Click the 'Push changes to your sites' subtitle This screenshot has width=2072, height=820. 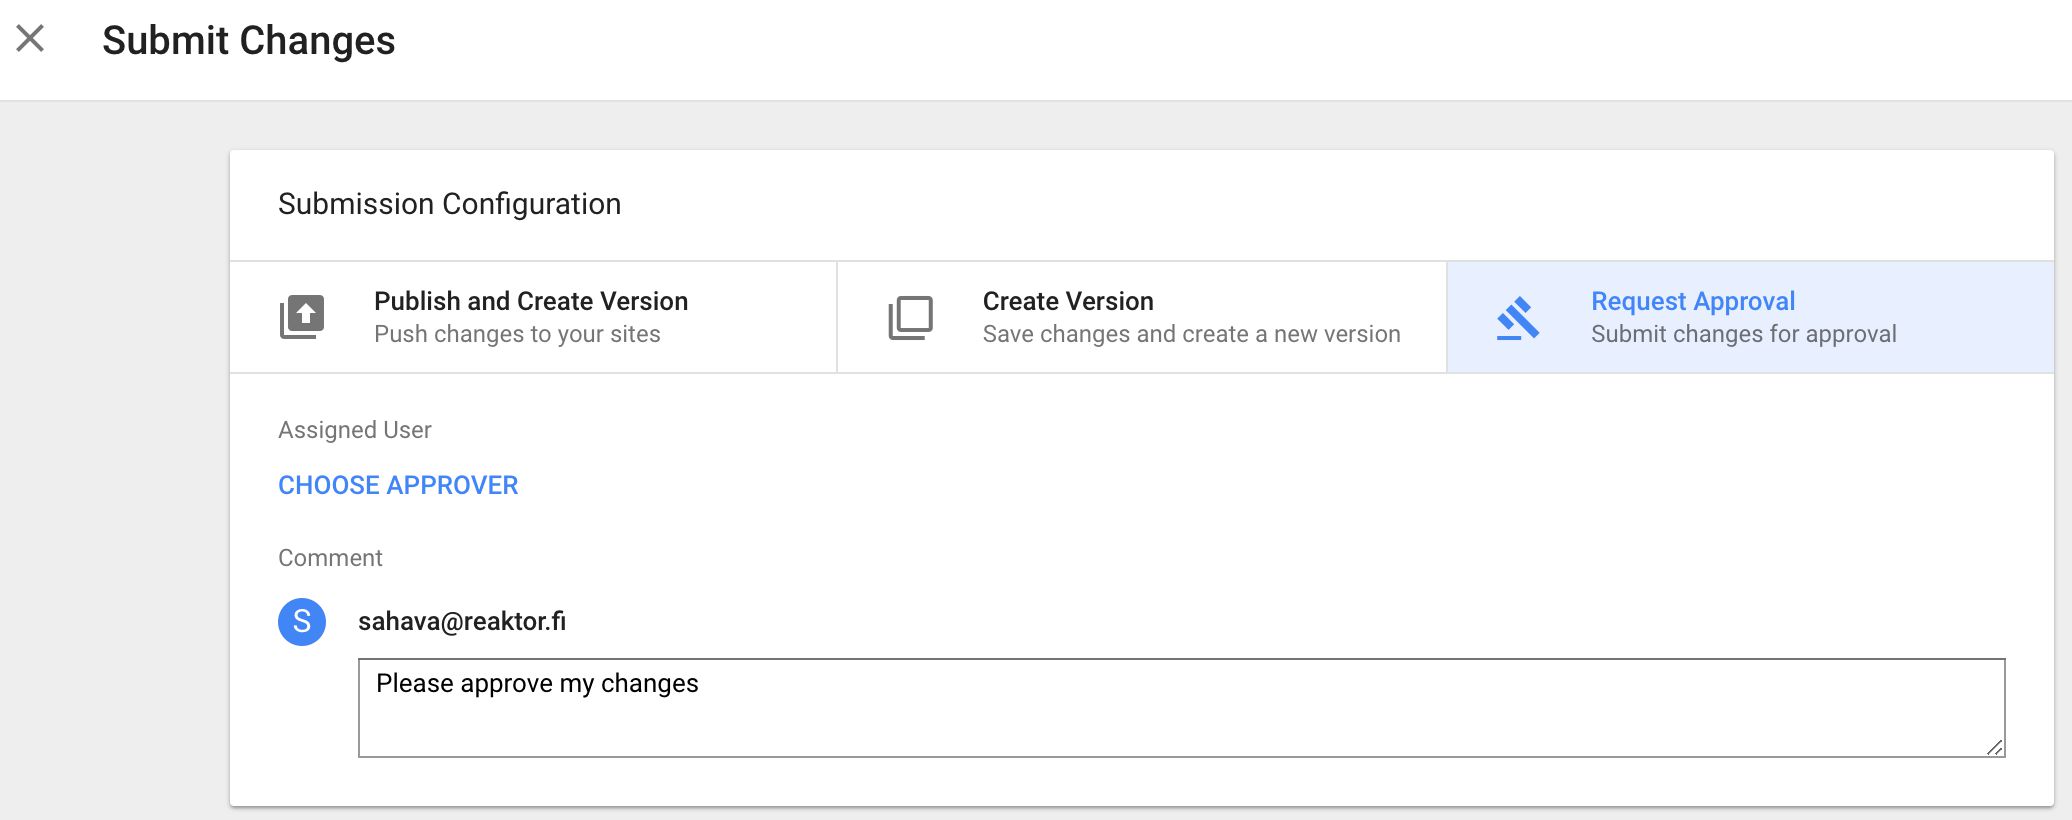pyautogui.click(x=517, y=334)
